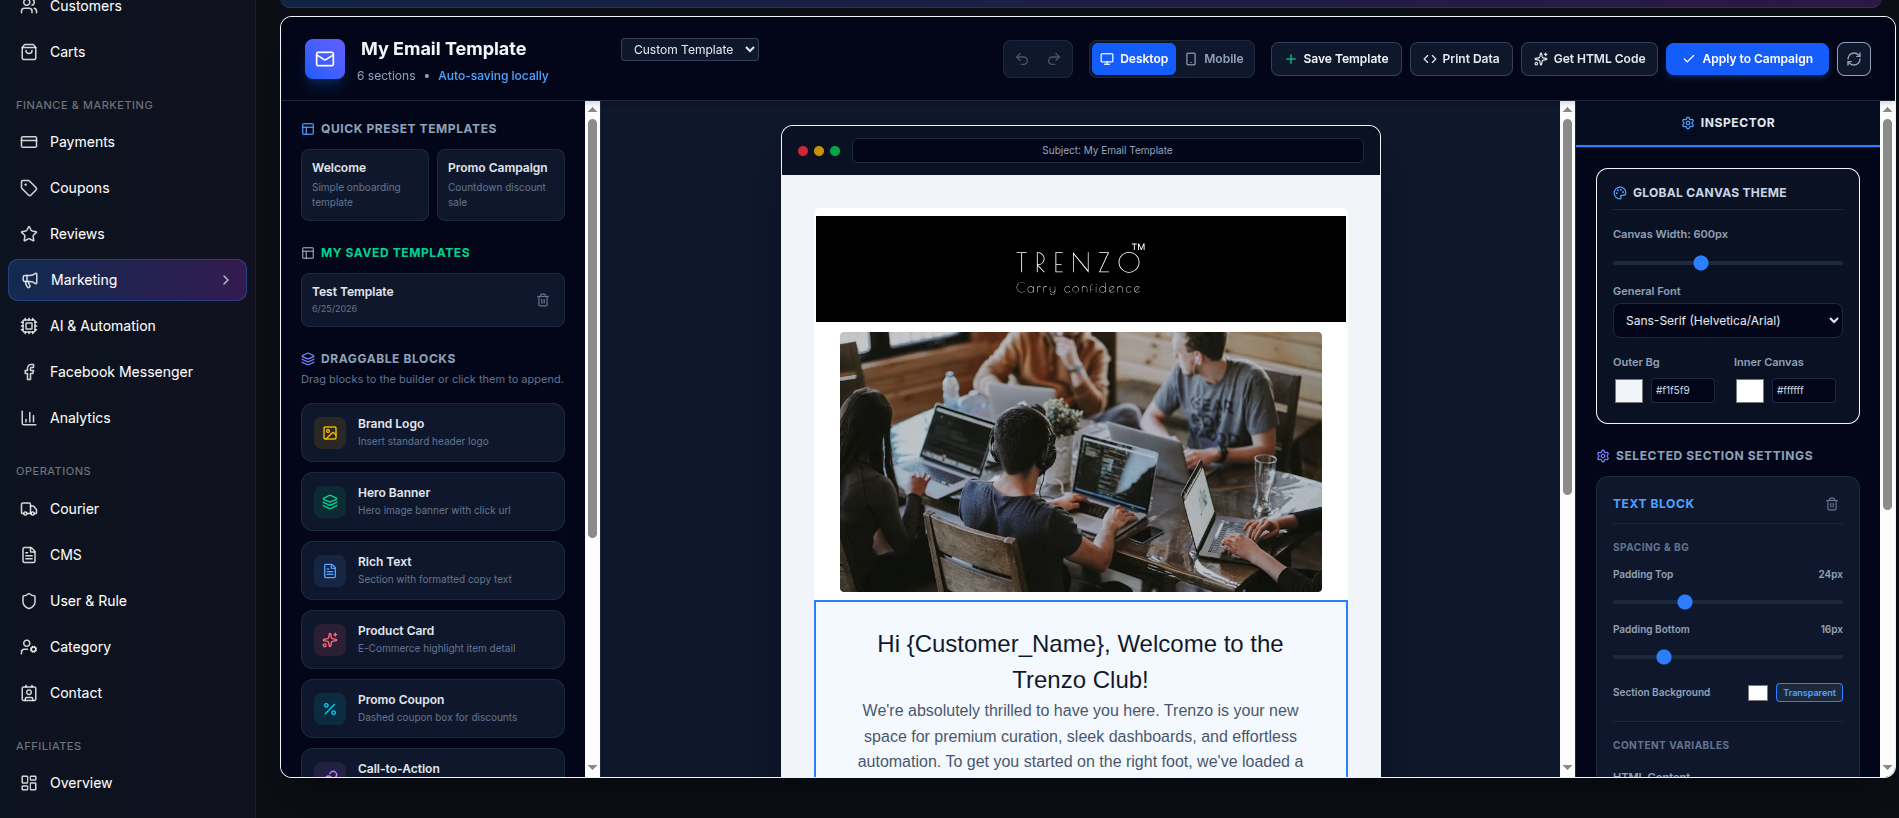1899x818 pixels.
Task: Load the Welcome preset template
Action: click(x=365, y=185)
